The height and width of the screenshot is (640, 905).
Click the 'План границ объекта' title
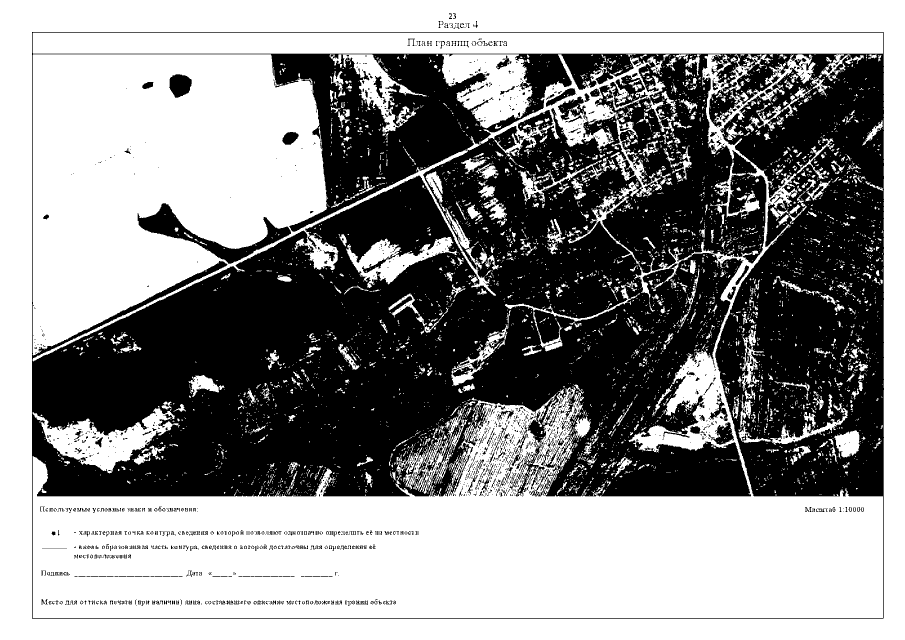click(x=457, y=43)
